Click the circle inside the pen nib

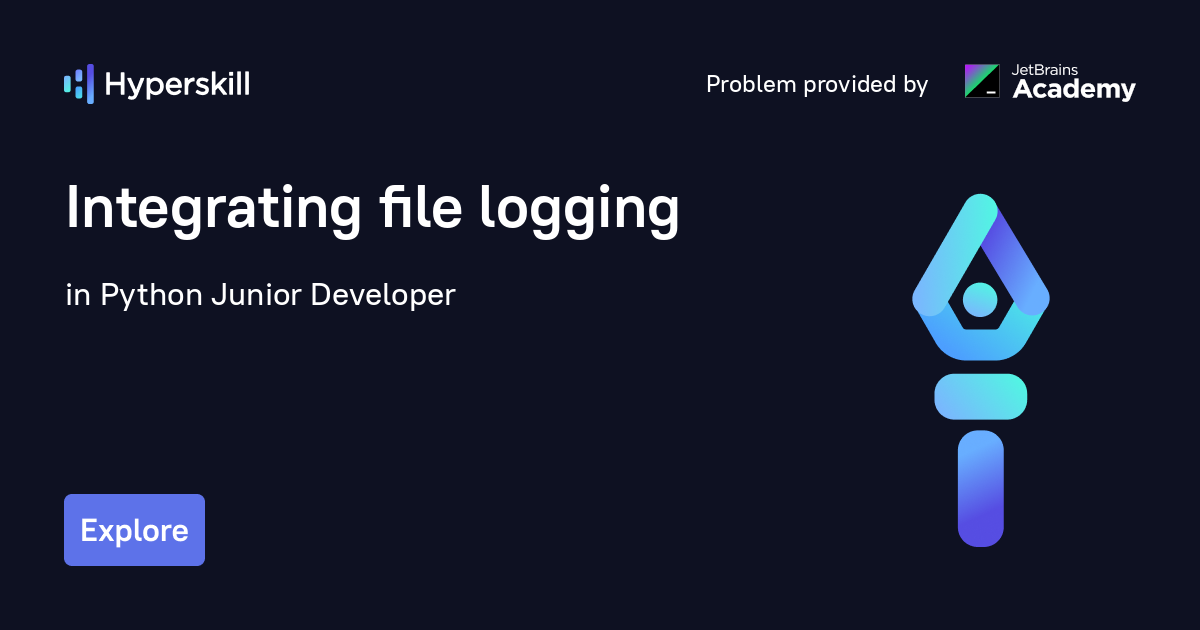click(x=980, y=298)
